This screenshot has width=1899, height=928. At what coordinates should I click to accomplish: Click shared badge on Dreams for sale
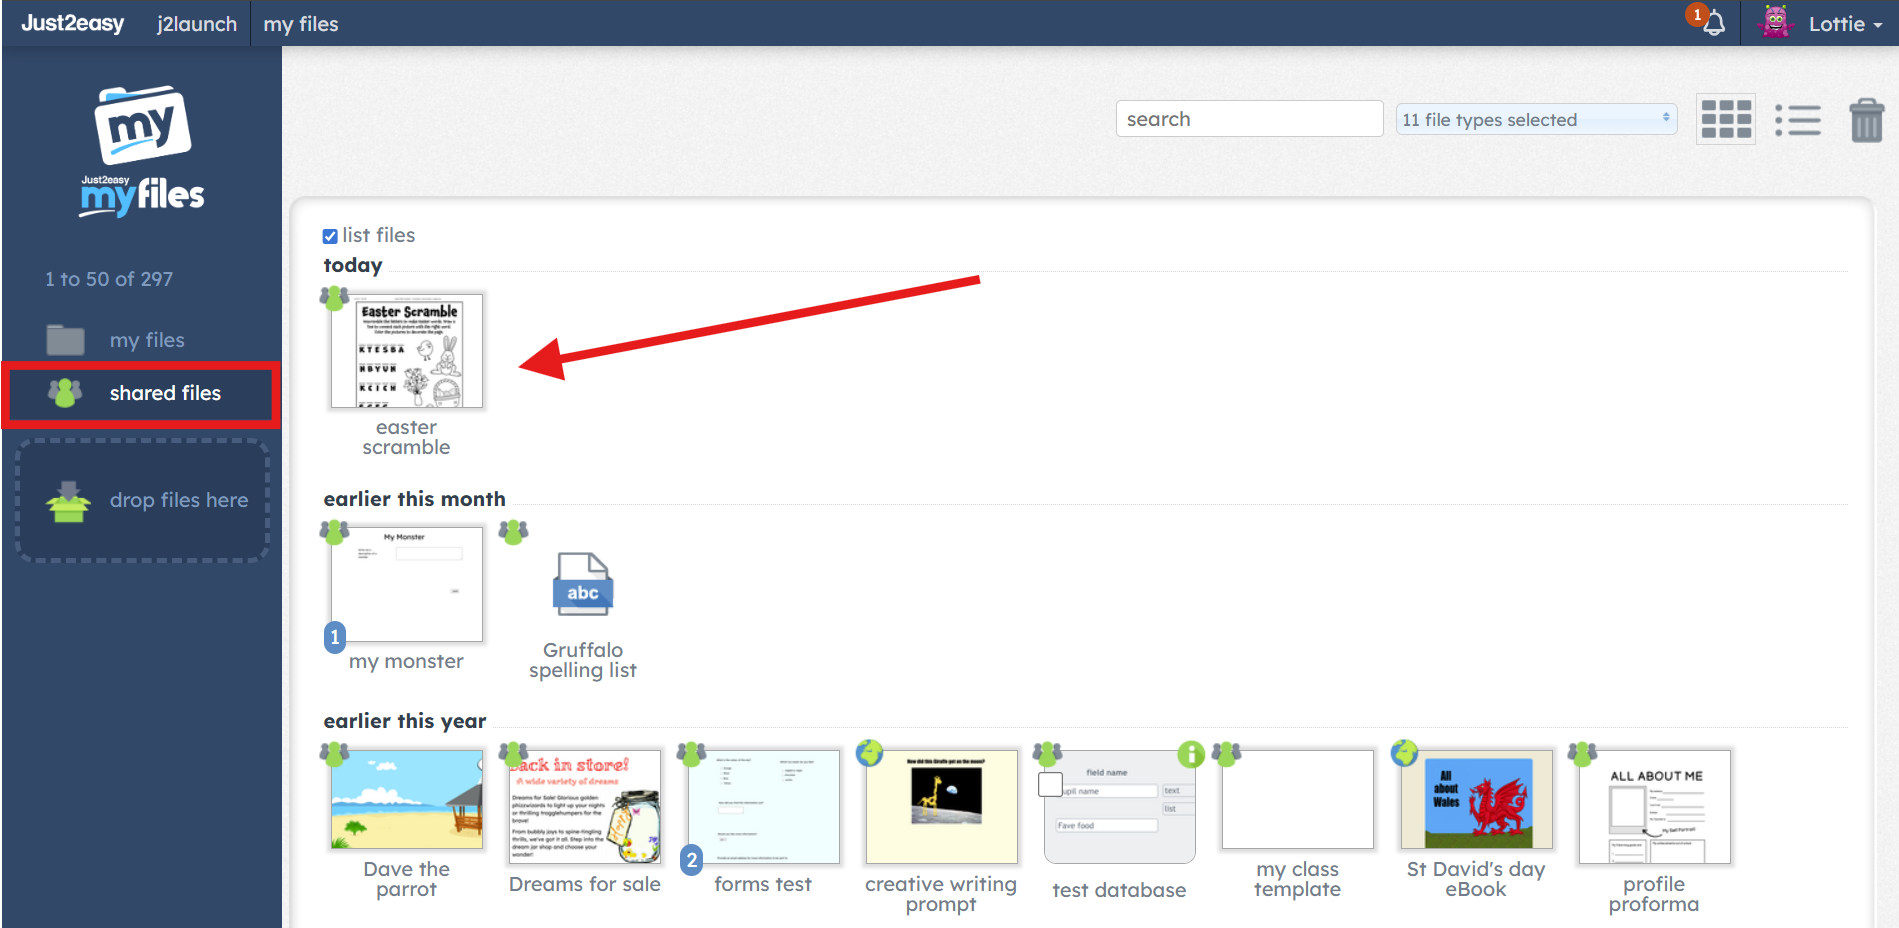pos(513,754)
